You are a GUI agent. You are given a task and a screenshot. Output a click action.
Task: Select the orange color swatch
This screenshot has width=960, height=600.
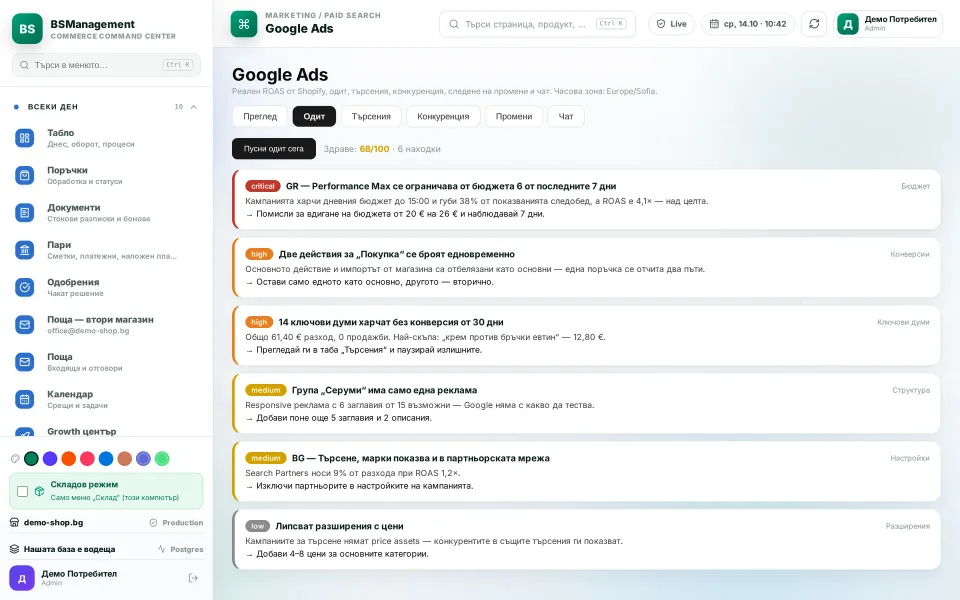point(69,459)
